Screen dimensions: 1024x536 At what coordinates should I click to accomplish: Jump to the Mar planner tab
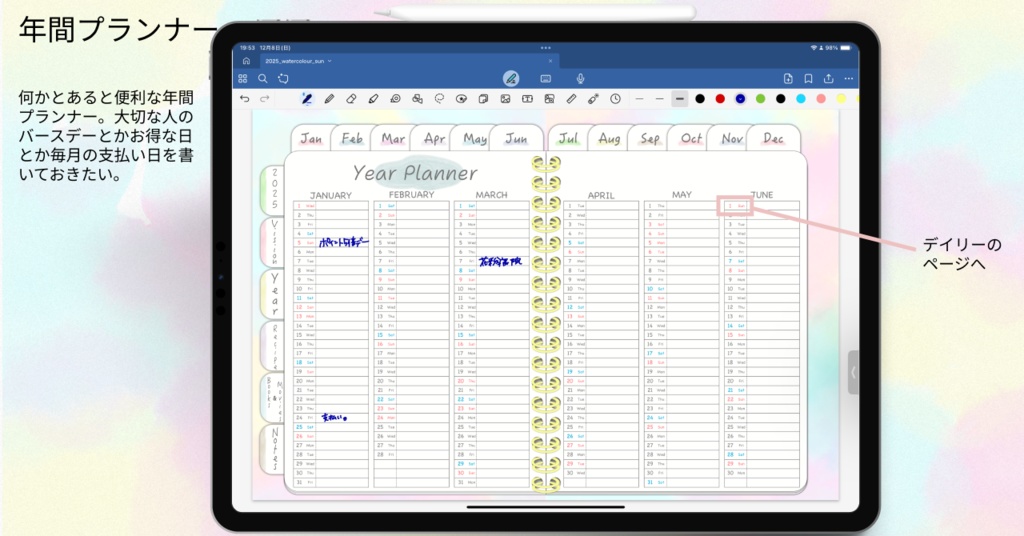point(392,138)
